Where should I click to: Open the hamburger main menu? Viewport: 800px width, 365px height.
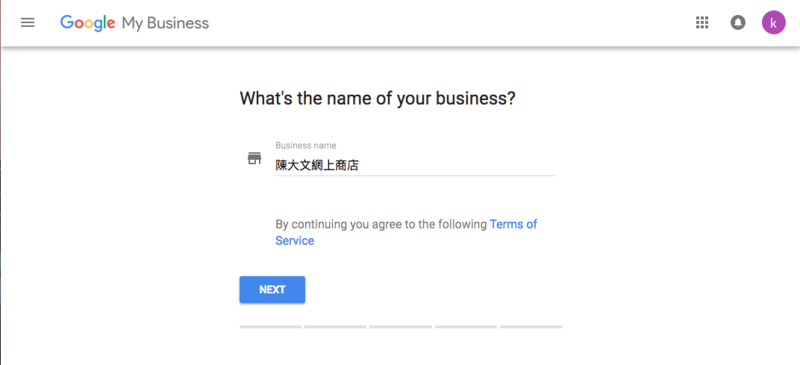(x=28, y=22)
